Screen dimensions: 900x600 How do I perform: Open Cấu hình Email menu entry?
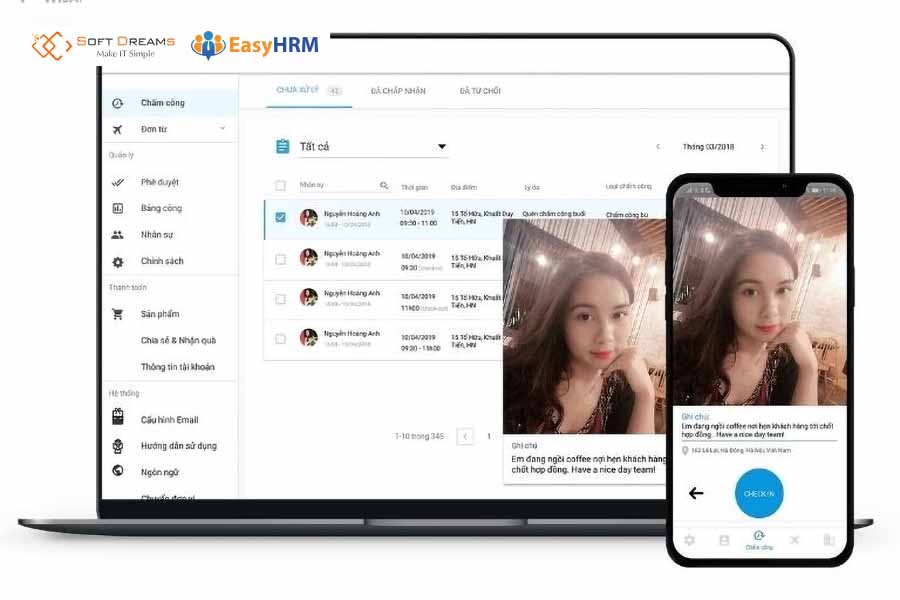click(x=169, y=420)
